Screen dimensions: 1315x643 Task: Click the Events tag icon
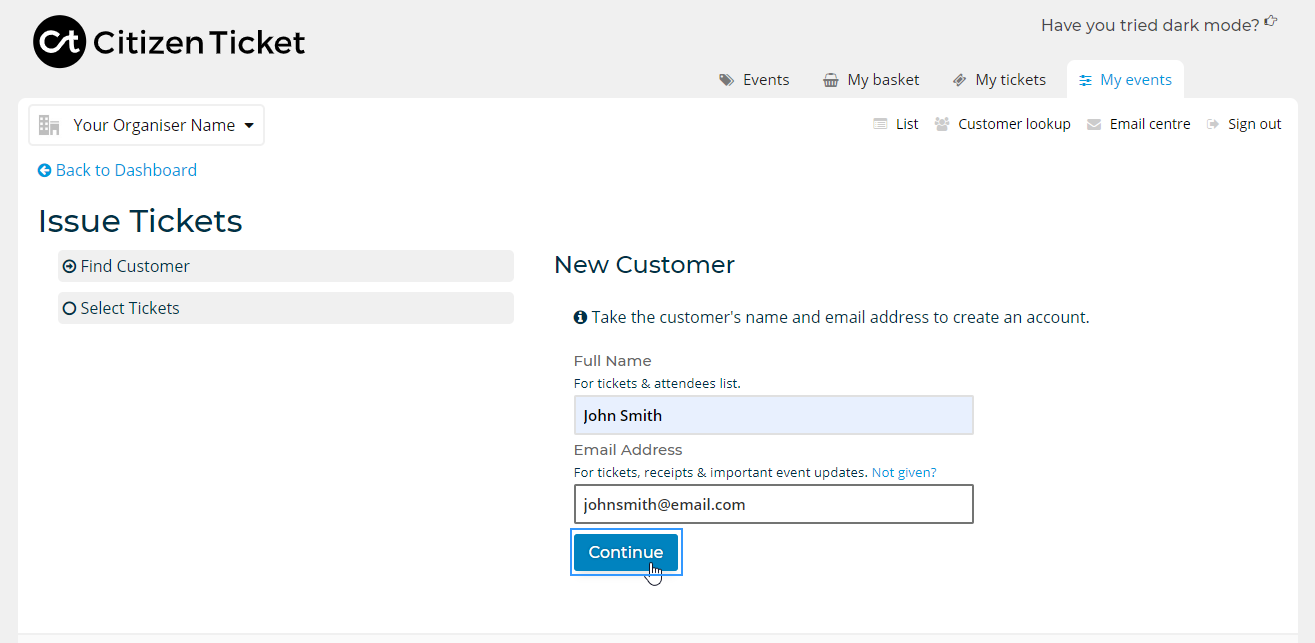727,80
